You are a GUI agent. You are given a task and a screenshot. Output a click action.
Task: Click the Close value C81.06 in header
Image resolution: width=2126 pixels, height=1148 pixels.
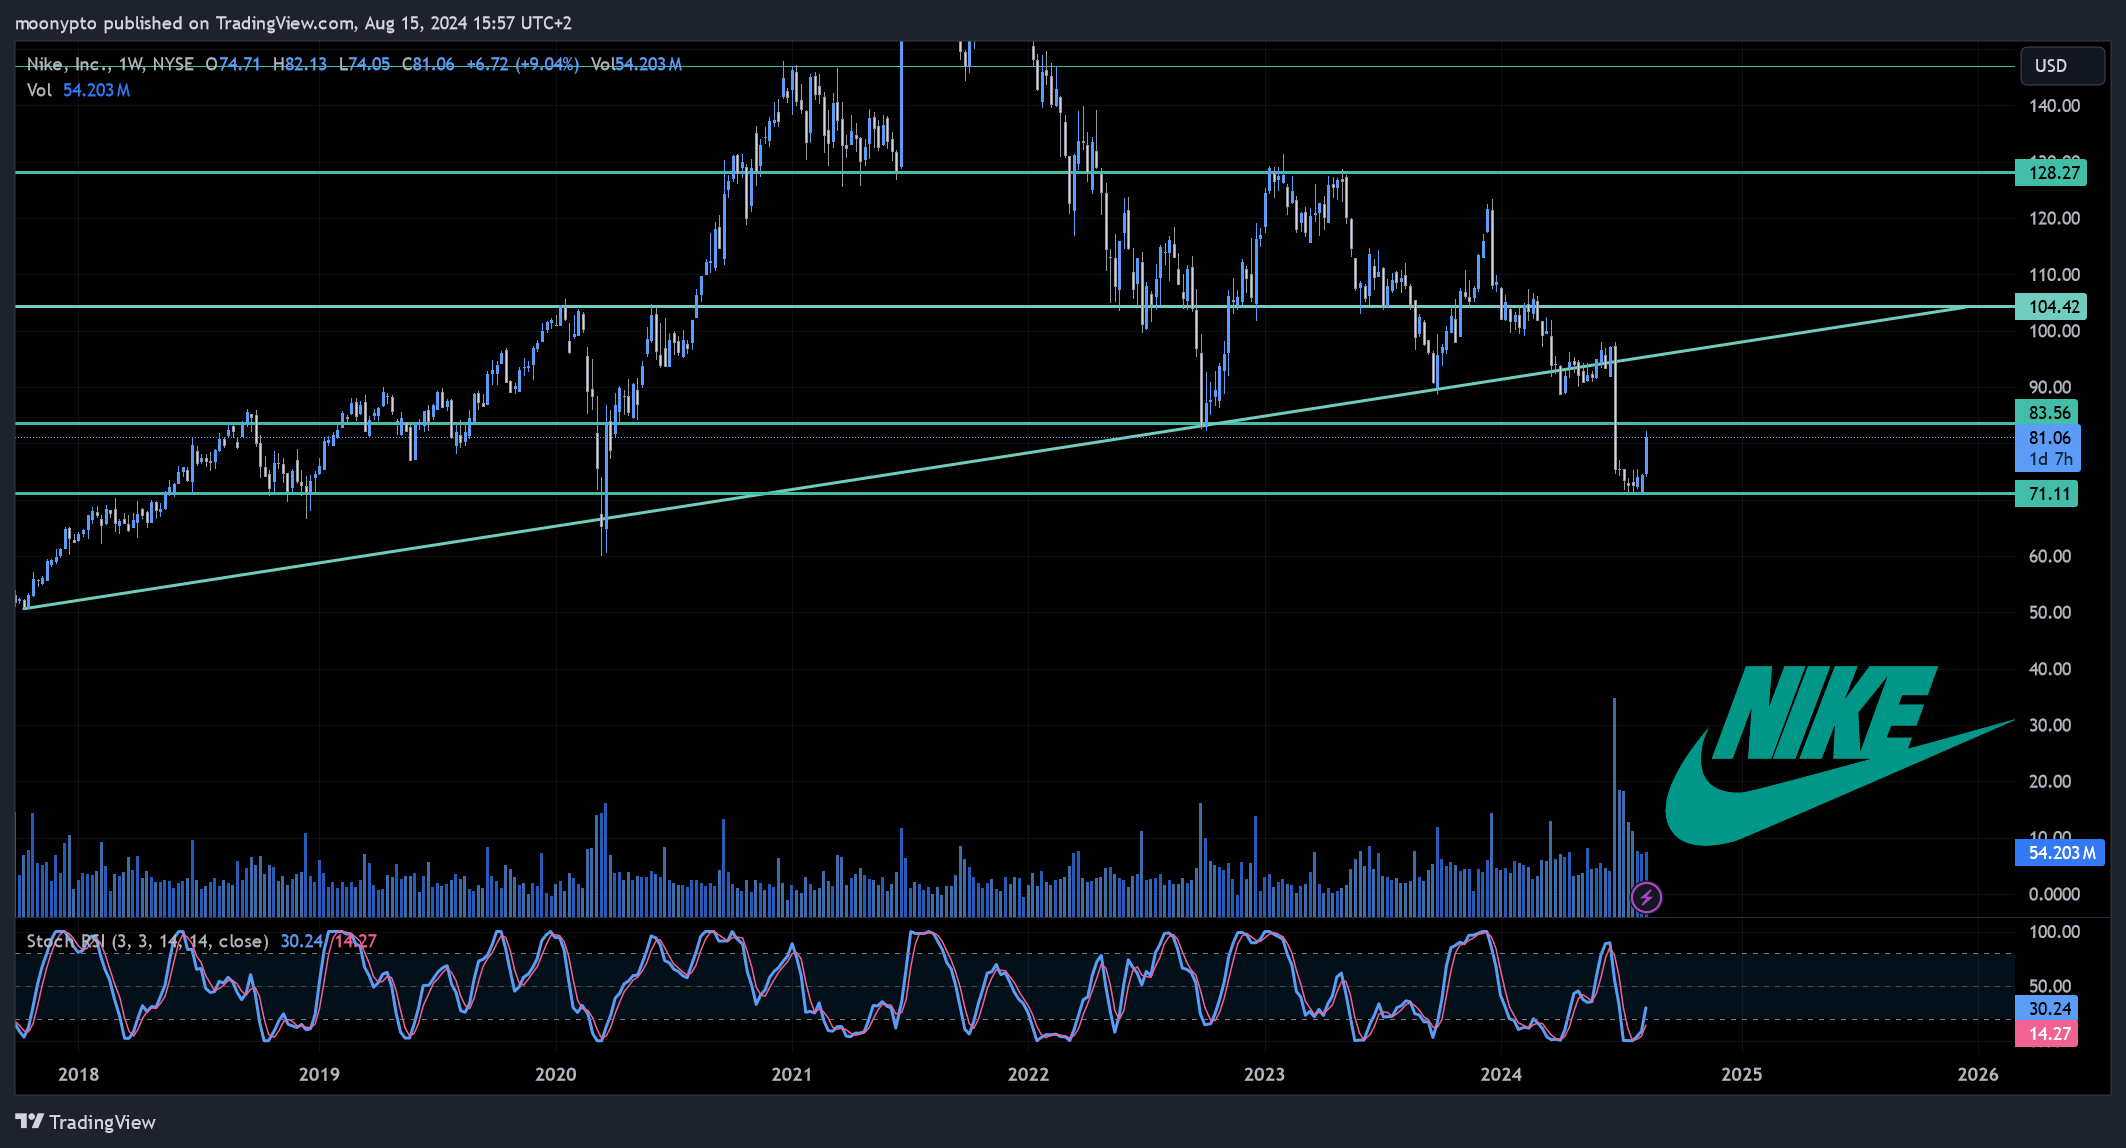(428, 64)
